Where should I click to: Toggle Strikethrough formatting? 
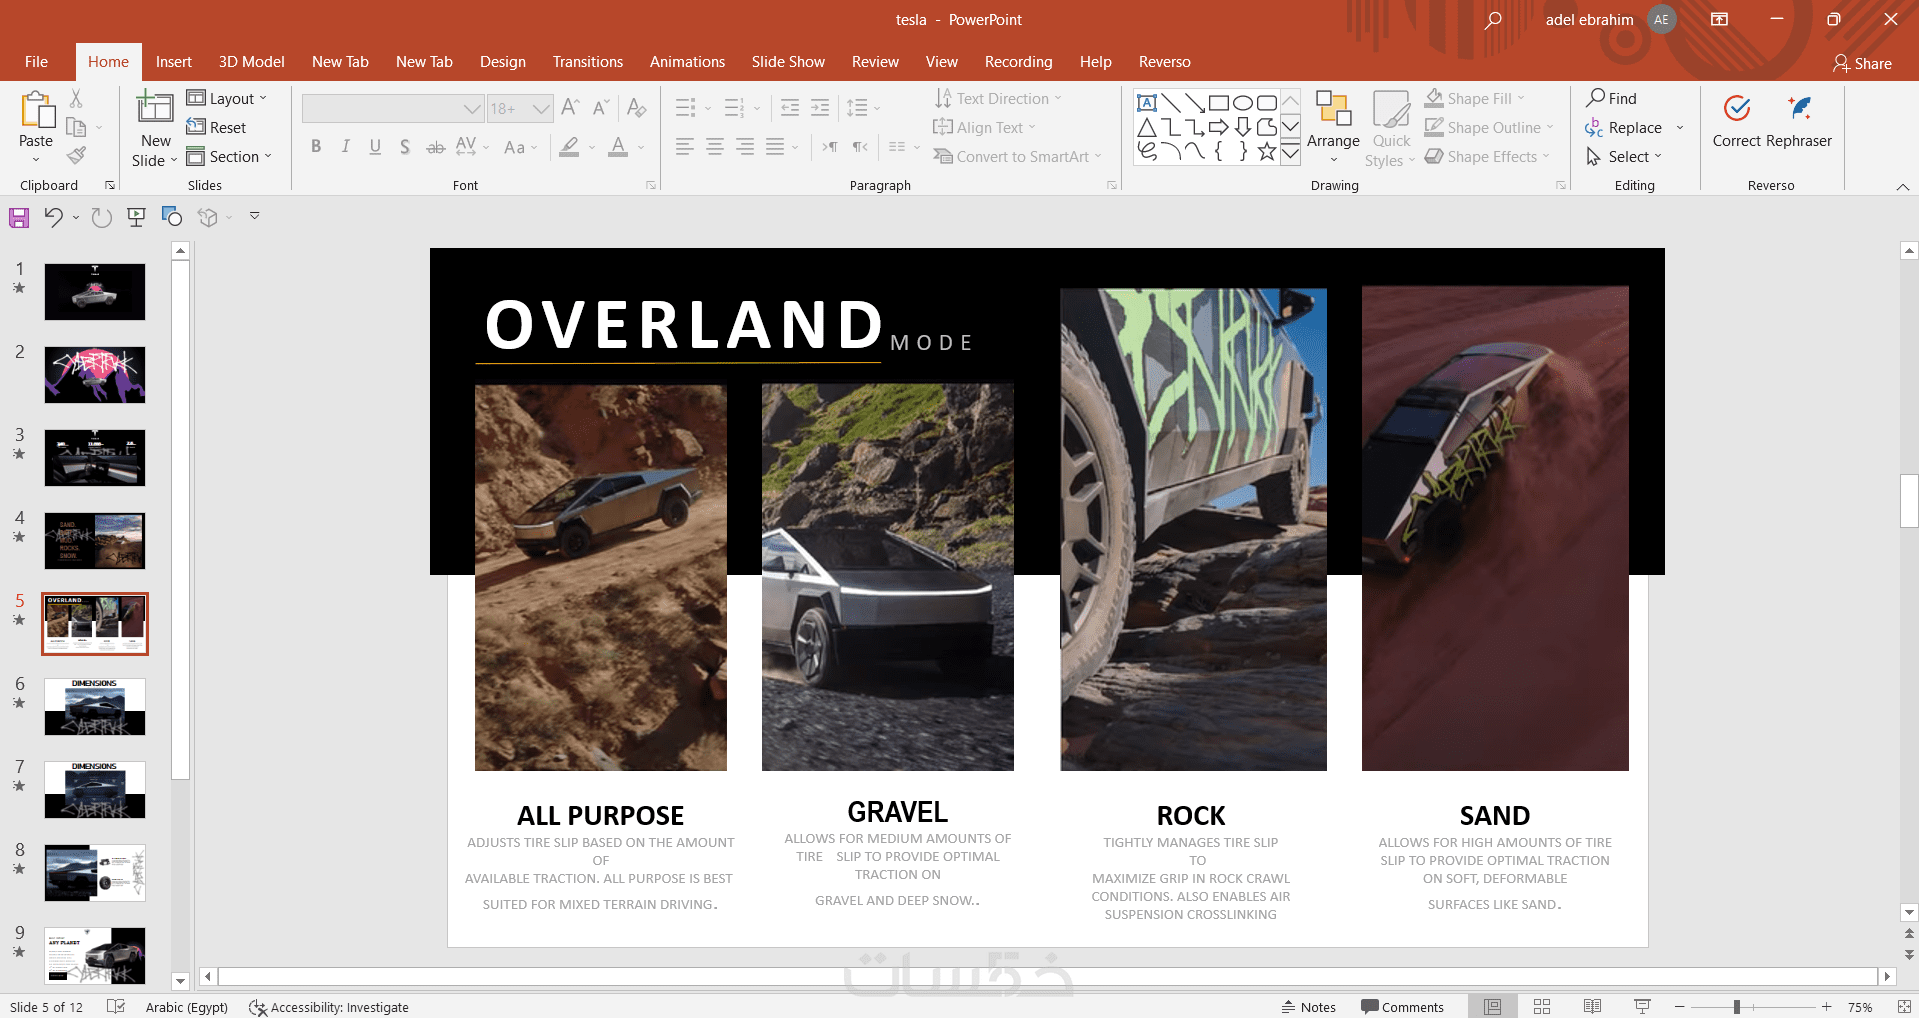click(x=435, y=147)
